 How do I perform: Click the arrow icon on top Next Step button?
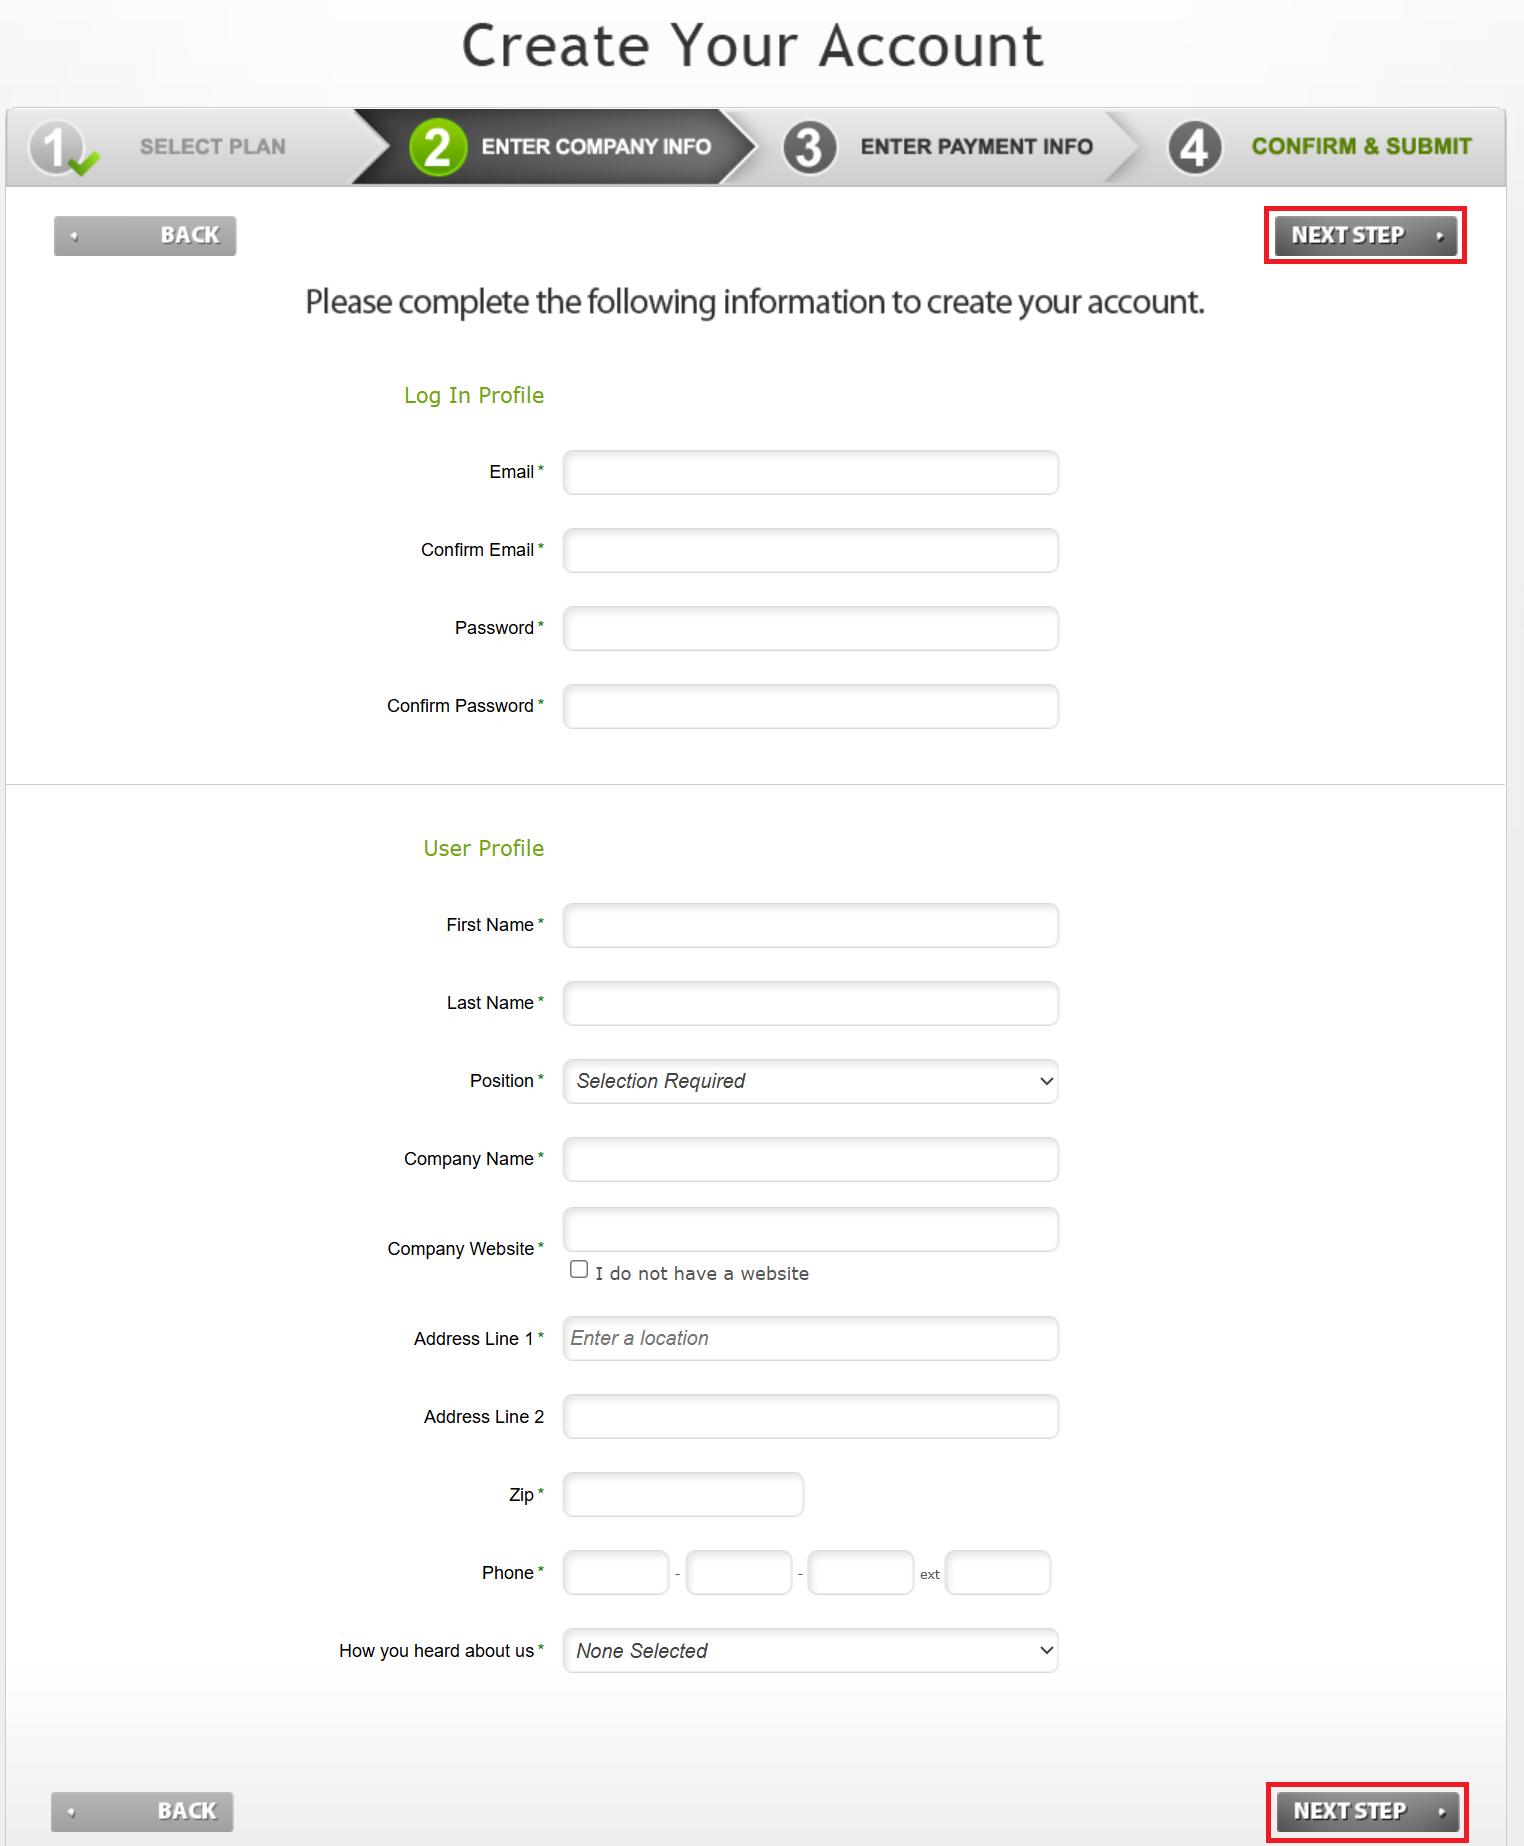[1440, 236]
